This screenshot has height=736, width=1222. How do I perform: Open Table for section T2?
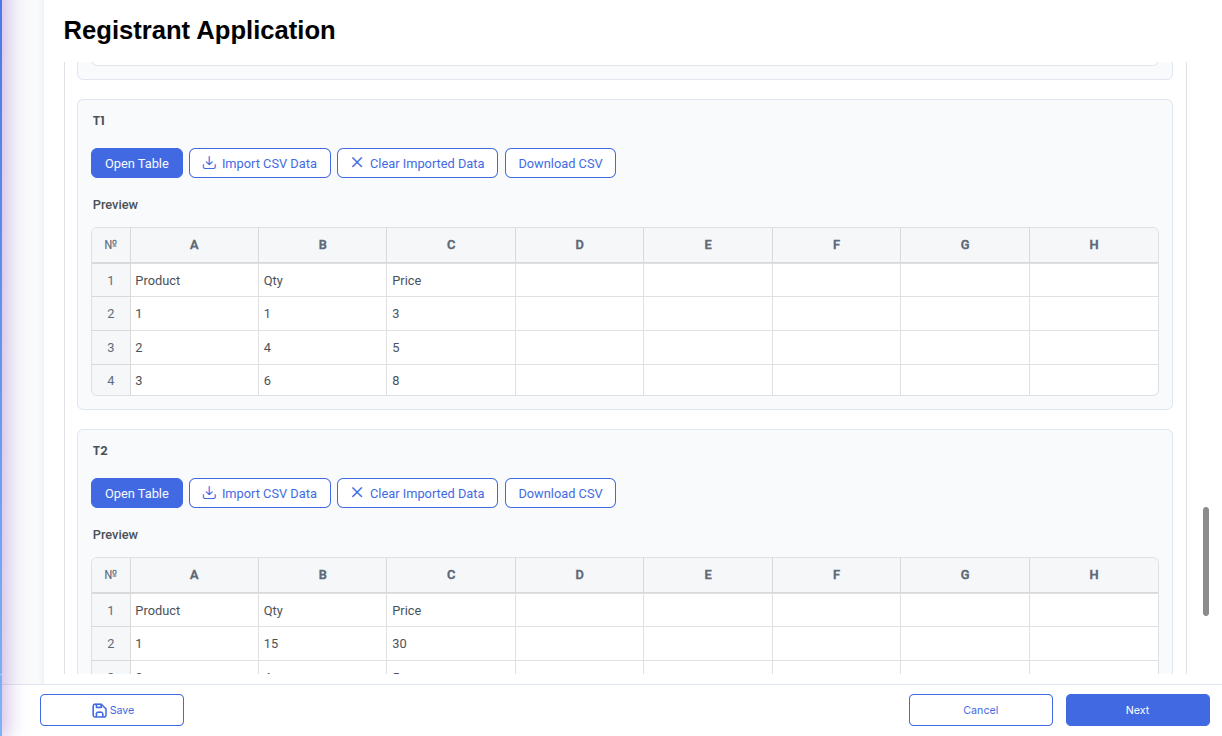[137, 493]
